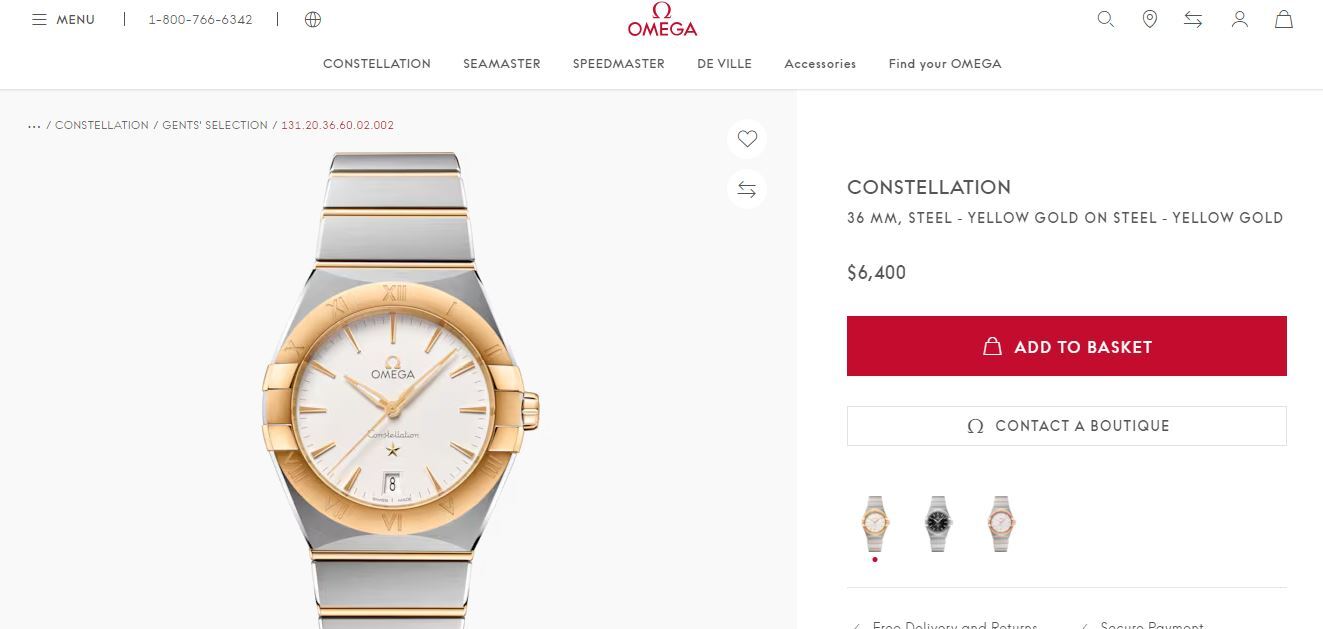
Task: Open the Speedmaster navigation menu
Action: [619, 64]
